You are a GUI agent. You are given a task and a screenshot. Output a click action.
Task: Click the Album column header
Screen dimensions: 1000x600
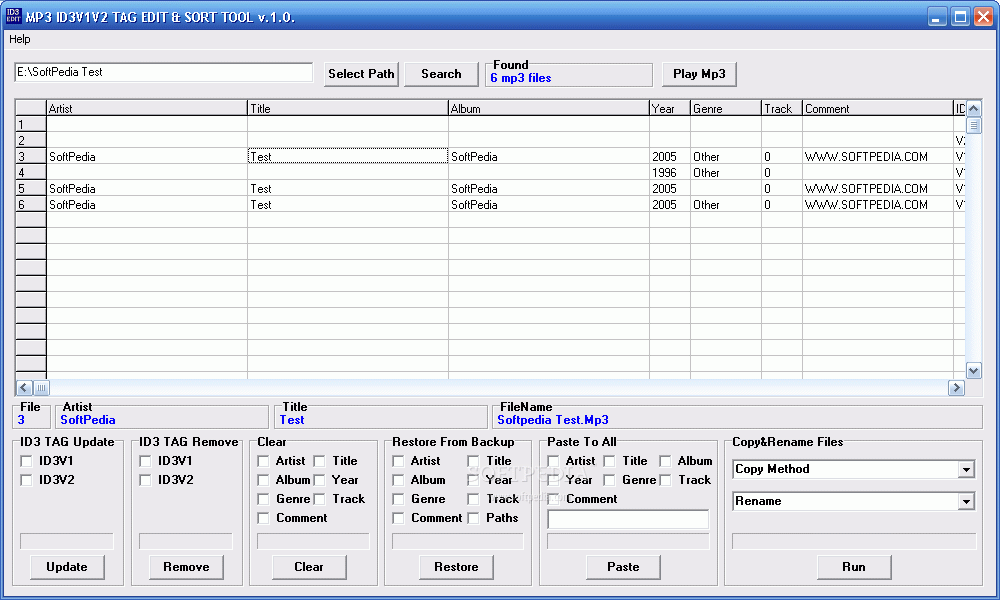point(548,108)
